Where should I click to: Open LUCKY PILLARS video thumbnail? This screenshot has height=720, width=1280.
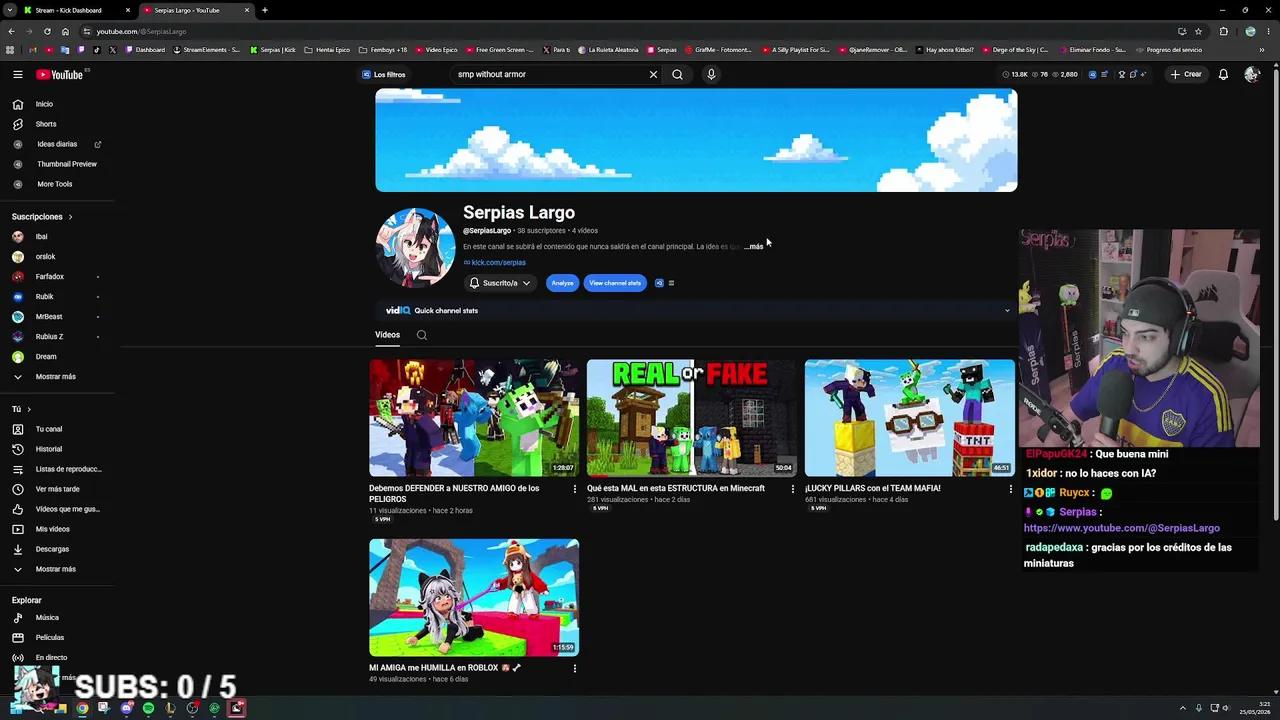[x=910, y=418]
